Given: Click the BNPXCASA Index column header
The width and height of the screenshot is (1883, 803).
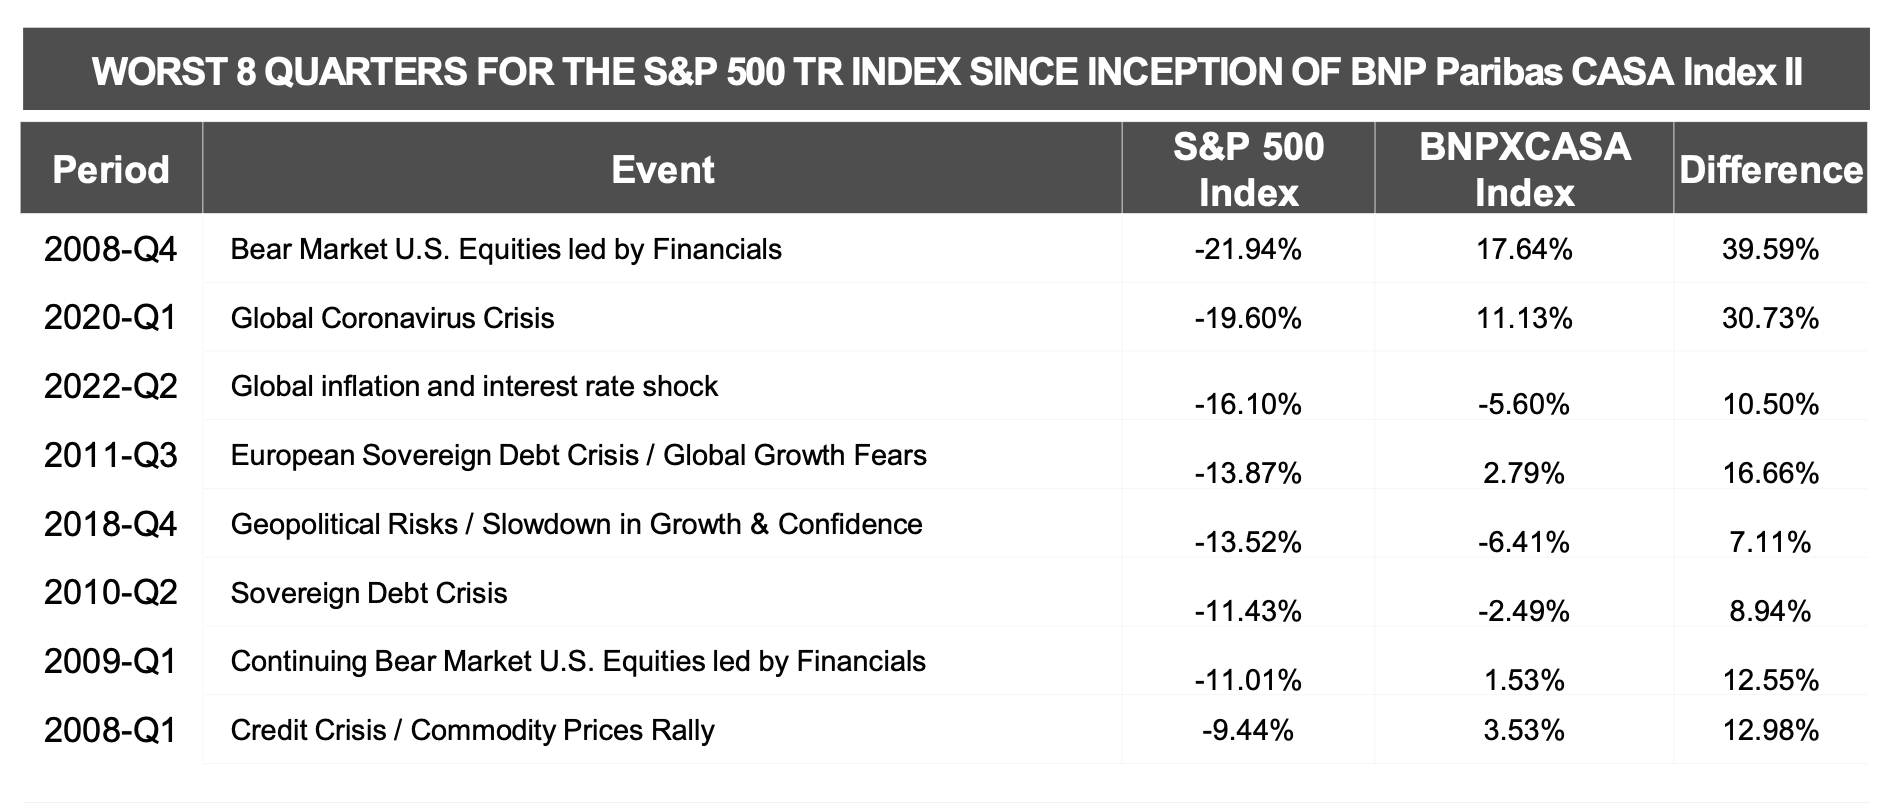Looking at the screenshot, I should [x=1524, y=169].
